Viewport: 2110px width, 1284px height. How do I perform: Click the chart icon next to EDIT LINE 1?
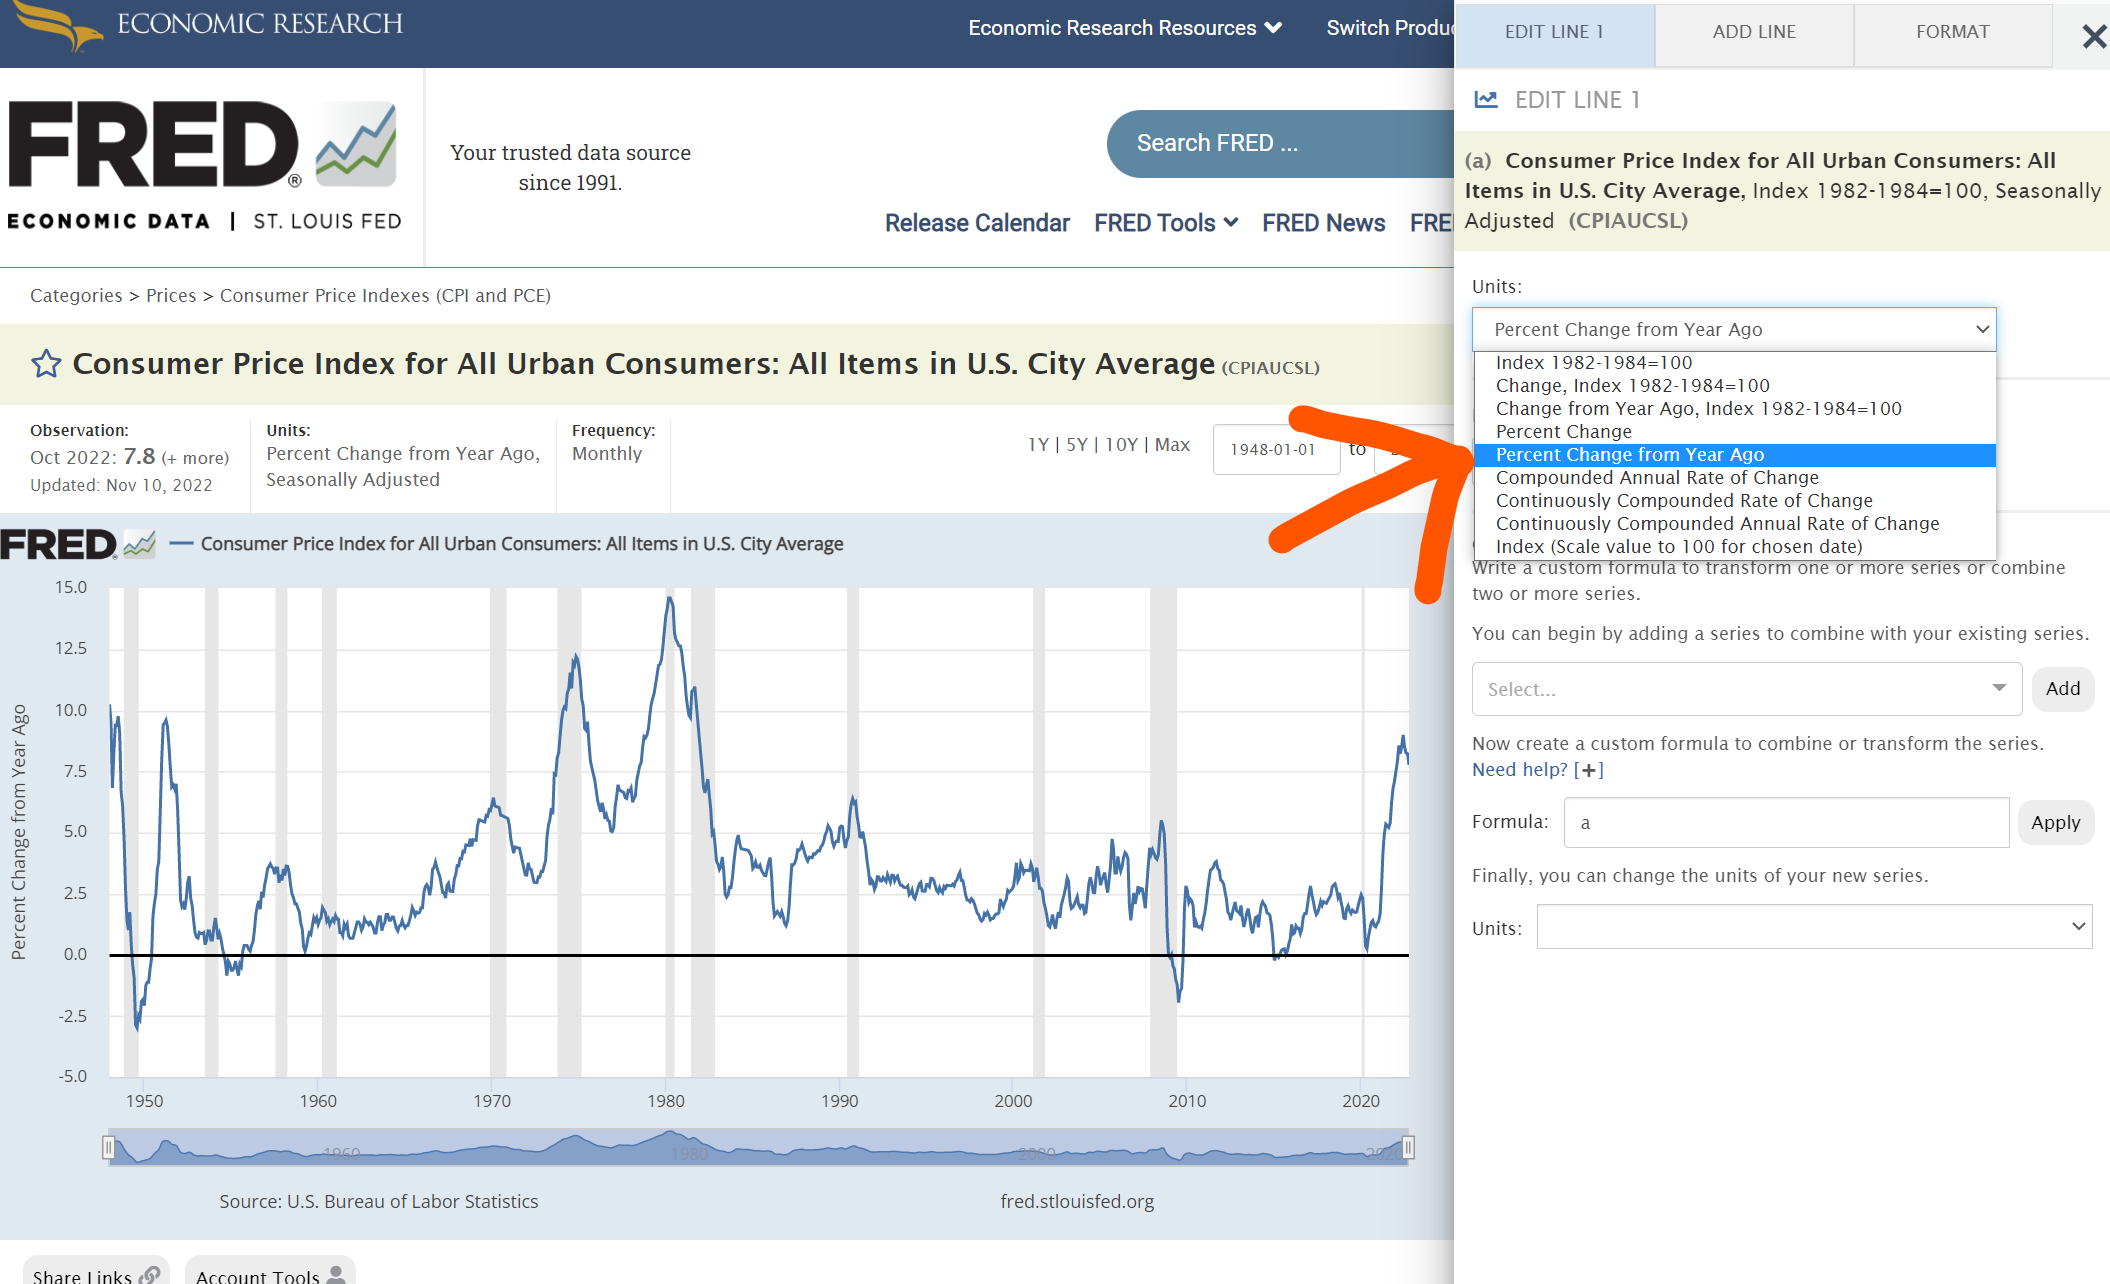click(x=1486, y=100)
